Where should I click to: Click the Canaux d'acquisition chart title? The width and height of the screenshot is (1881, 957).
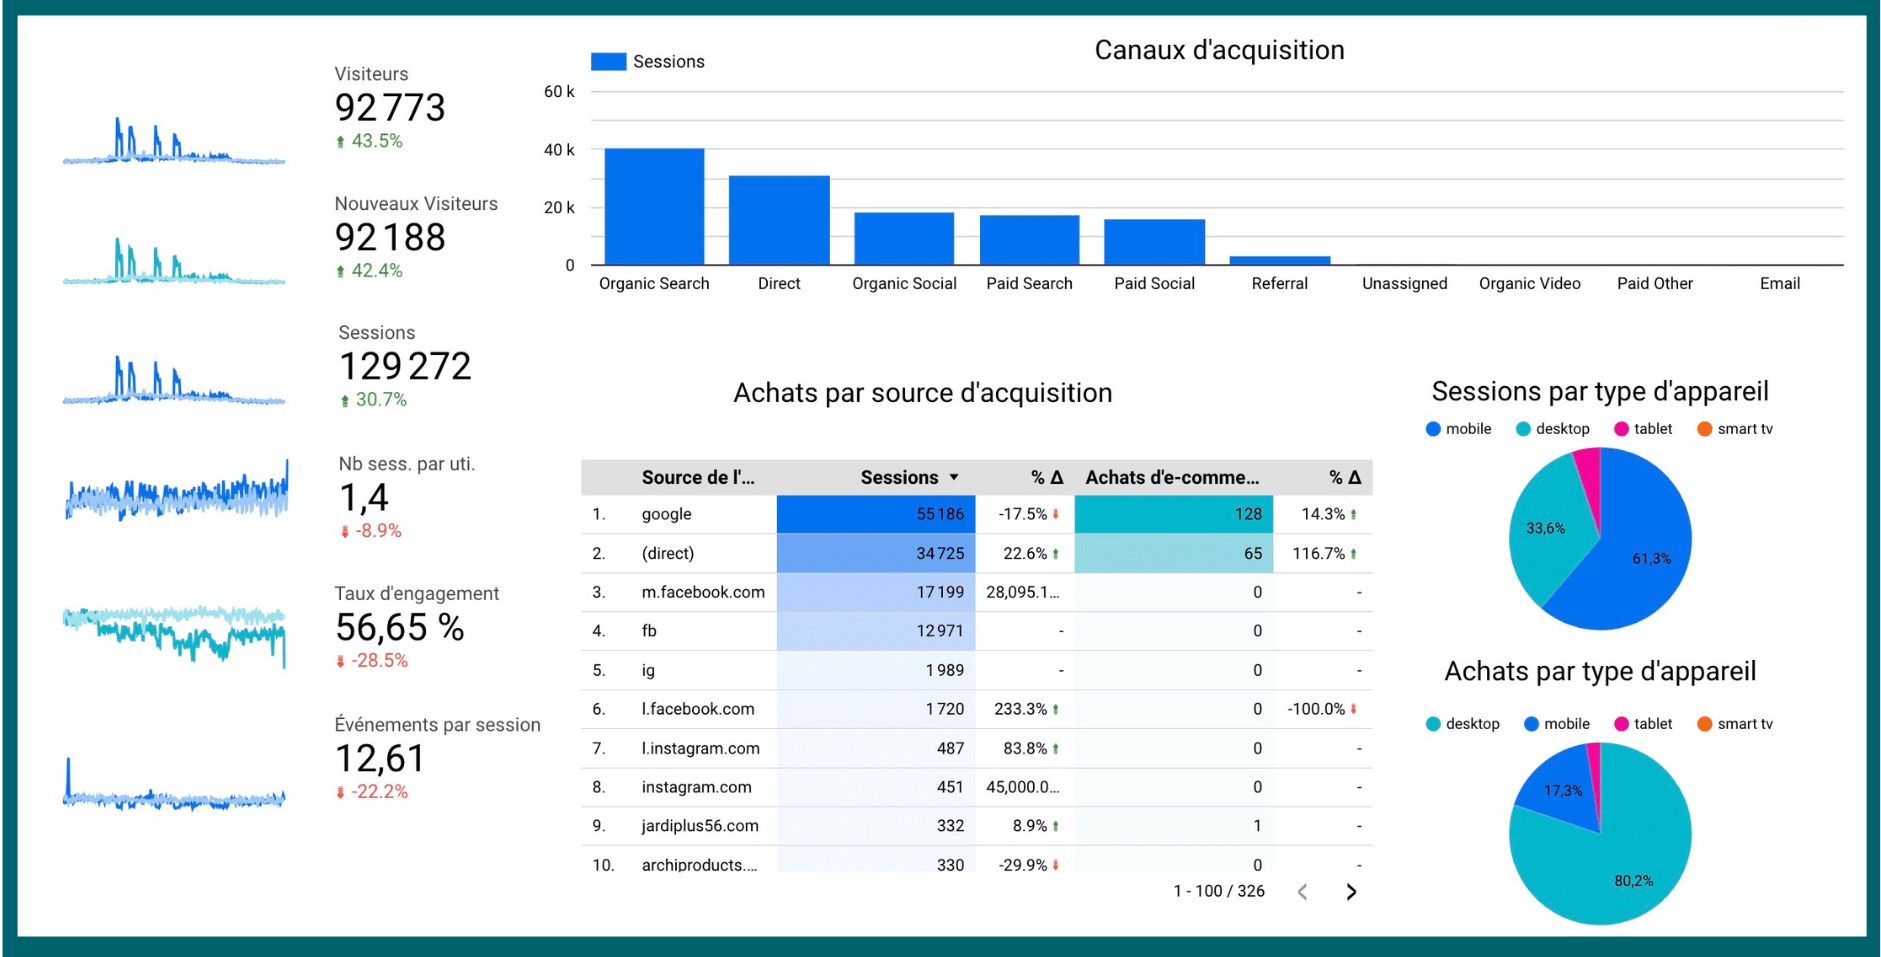pyautogui.click(x=1219, y=50)
